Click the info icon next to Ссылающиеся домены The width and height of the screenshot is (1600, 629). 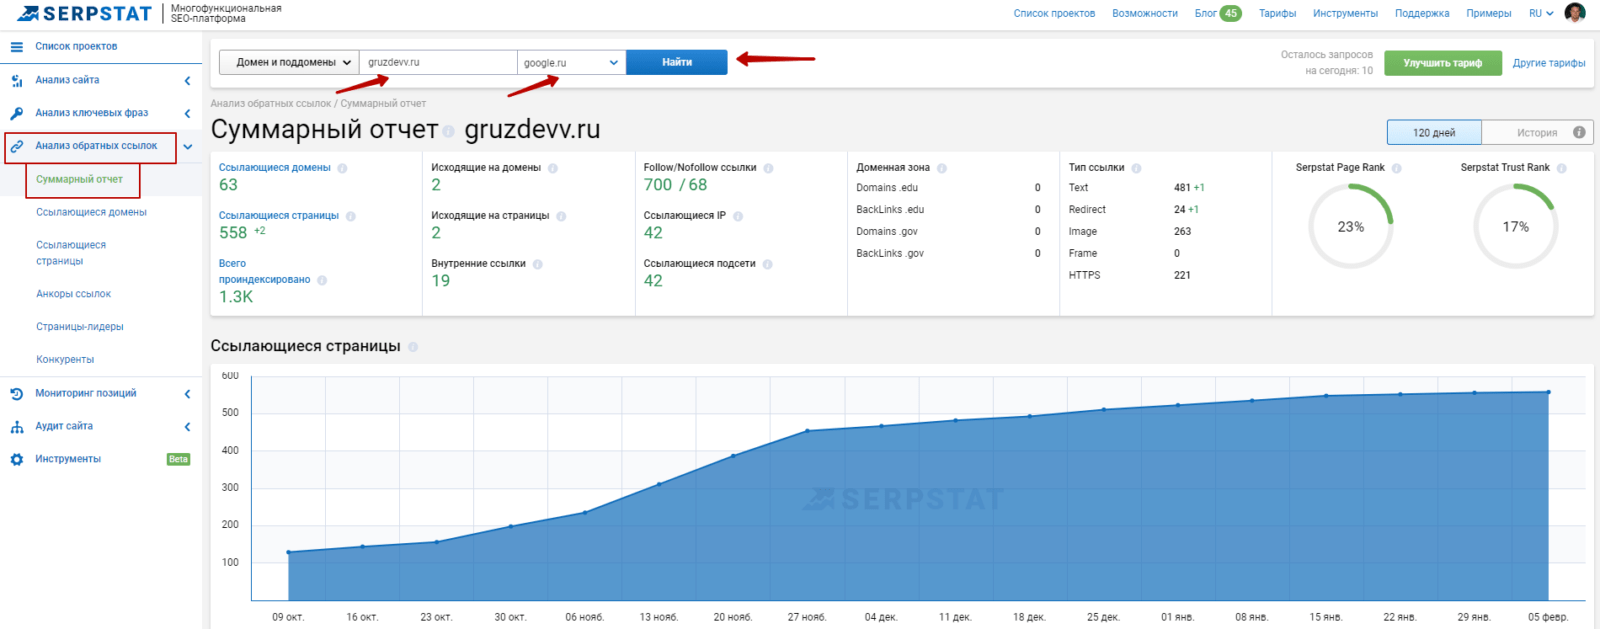(x=342, y=168)
